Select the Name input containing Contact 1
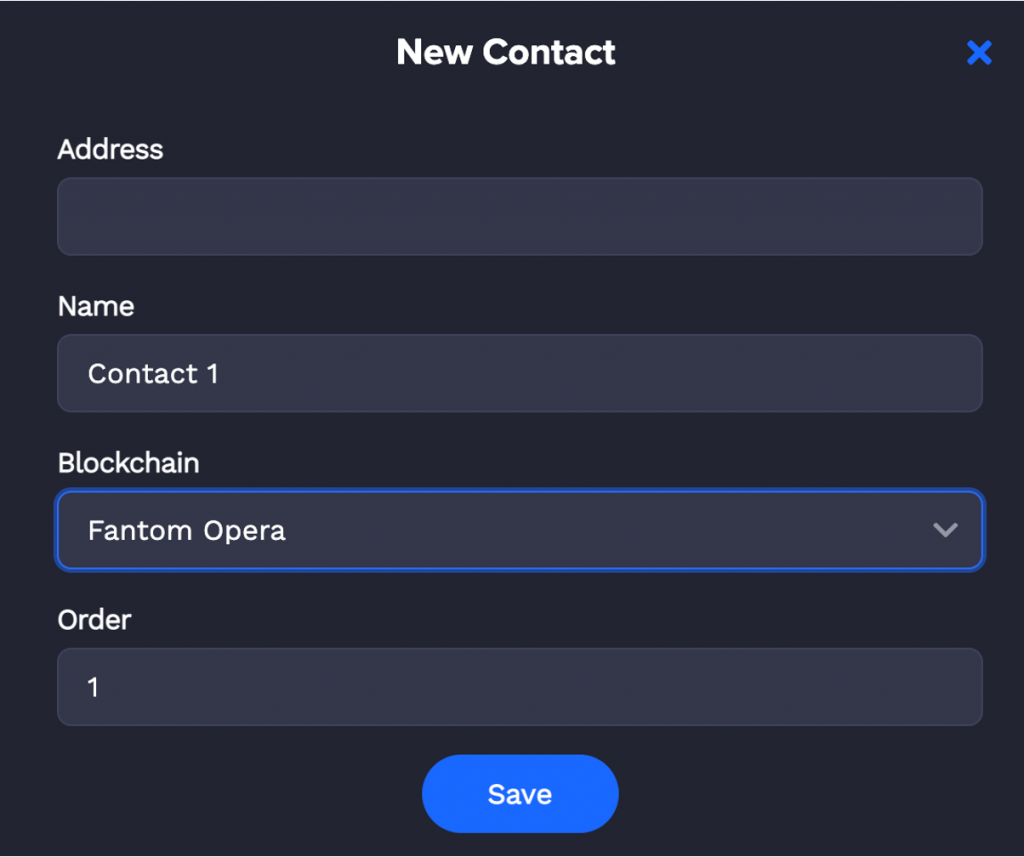Image resolution: width=1024 pixels, height=857 pixels. pos(520,373)
